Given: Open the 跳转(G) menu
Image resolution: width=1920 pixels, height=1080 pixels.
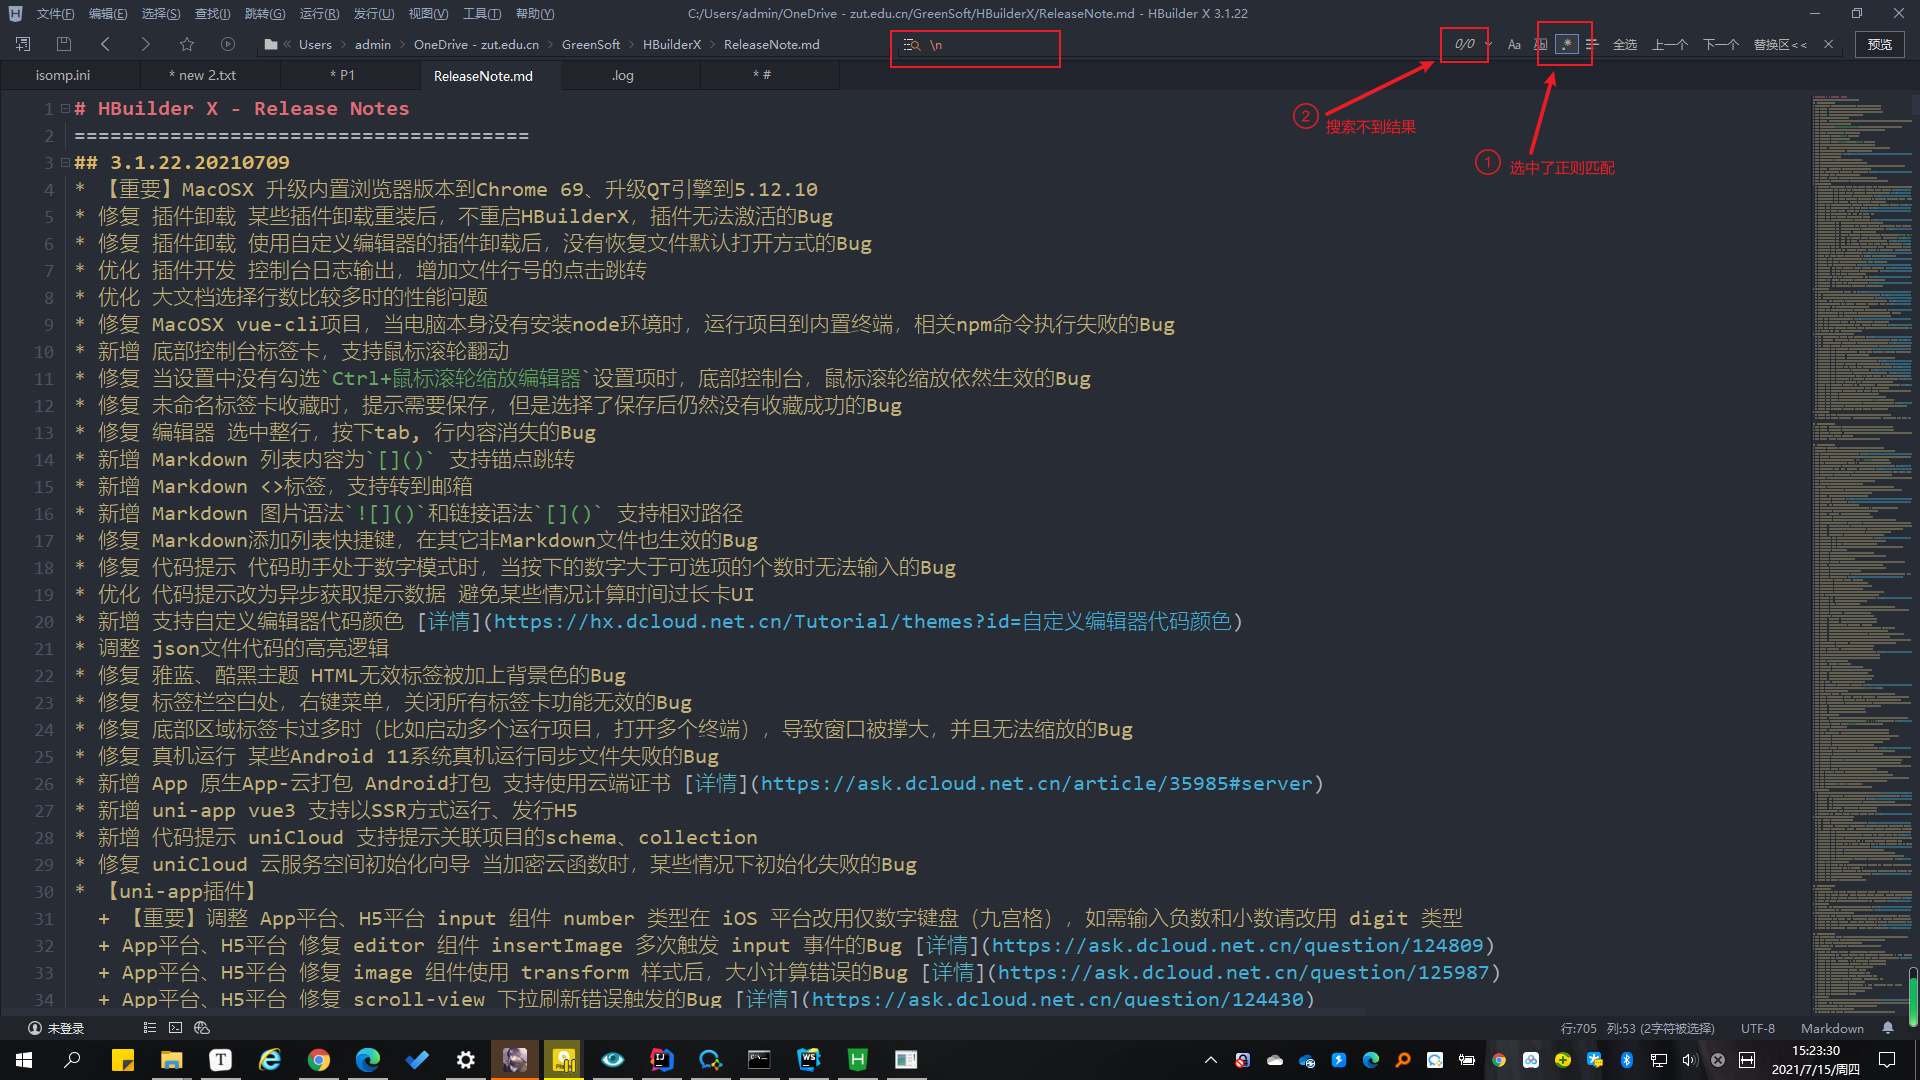Looking at the screenshot, I should click(264, 14).
